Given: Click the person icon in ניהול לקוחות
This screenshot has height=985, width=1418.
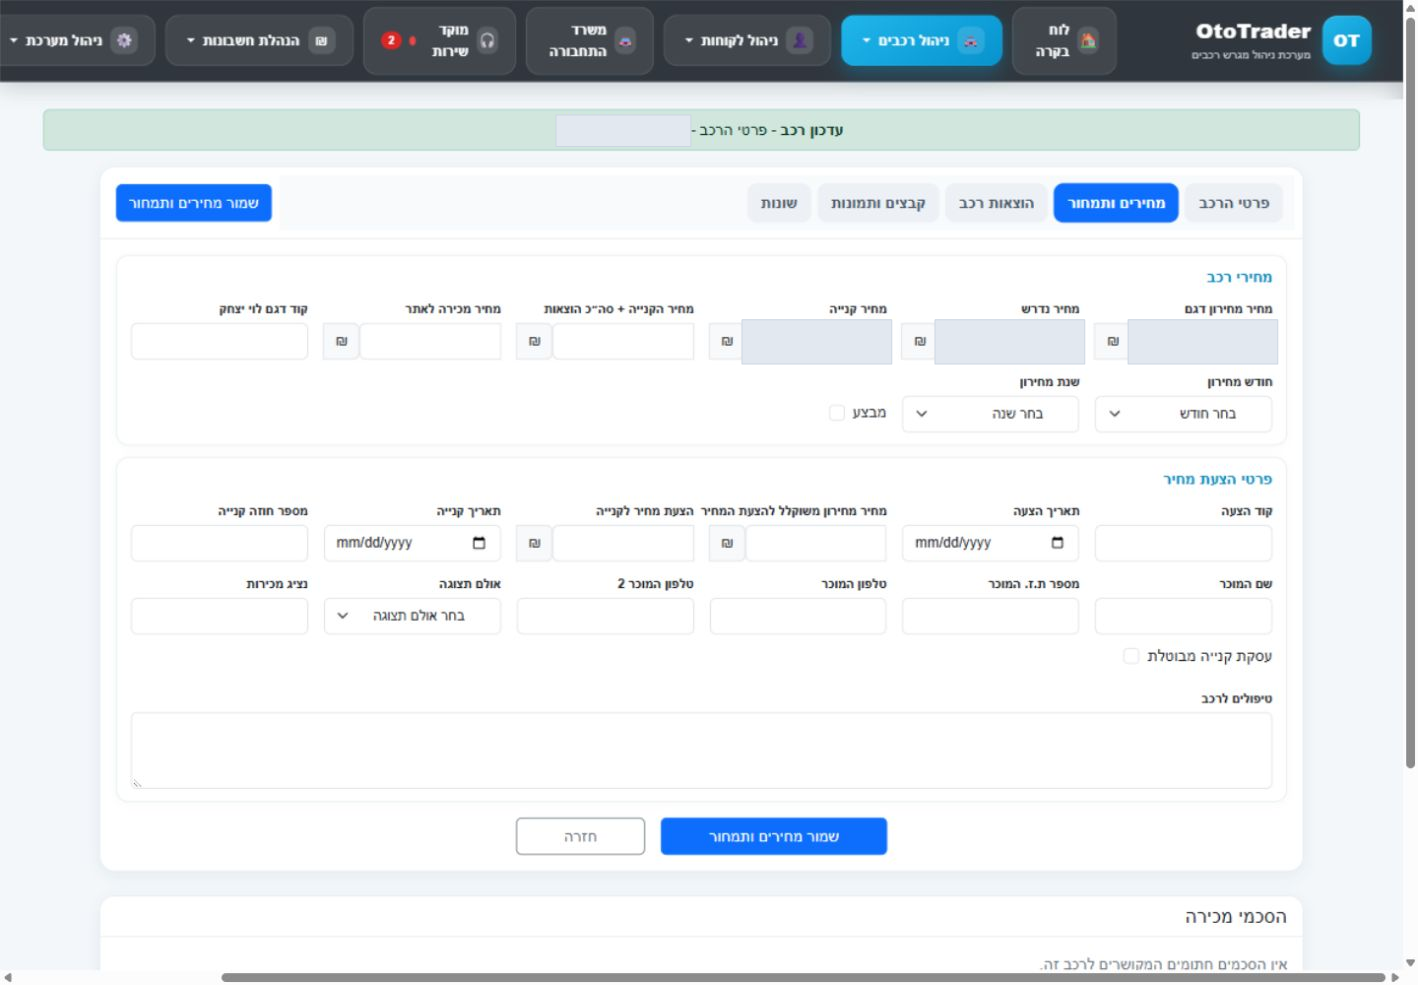Looking at the screenshot, I should coord(799,41).
